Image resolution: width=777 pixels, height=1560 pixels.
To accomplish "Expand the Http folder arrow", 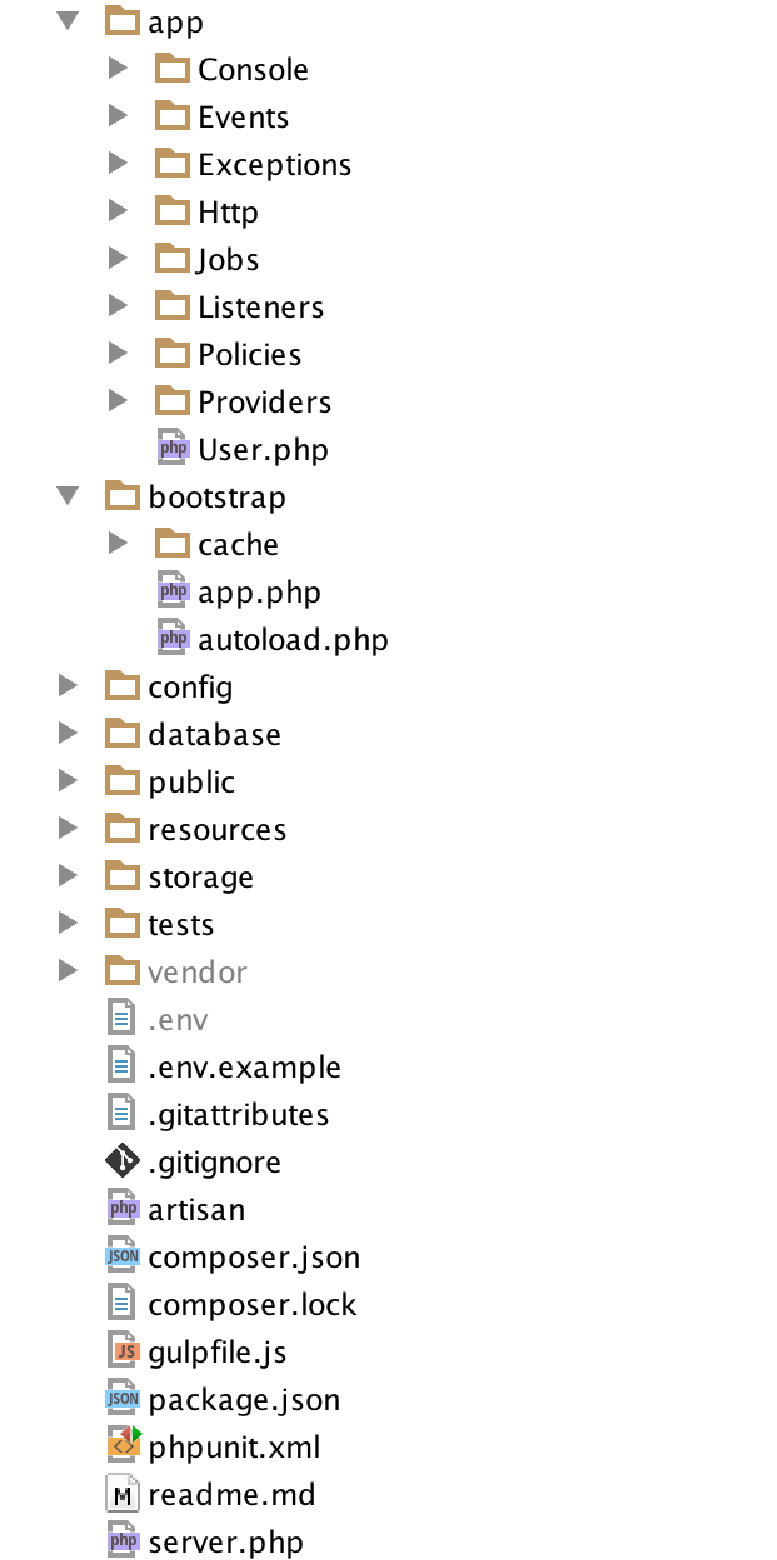I will (118, 211).
